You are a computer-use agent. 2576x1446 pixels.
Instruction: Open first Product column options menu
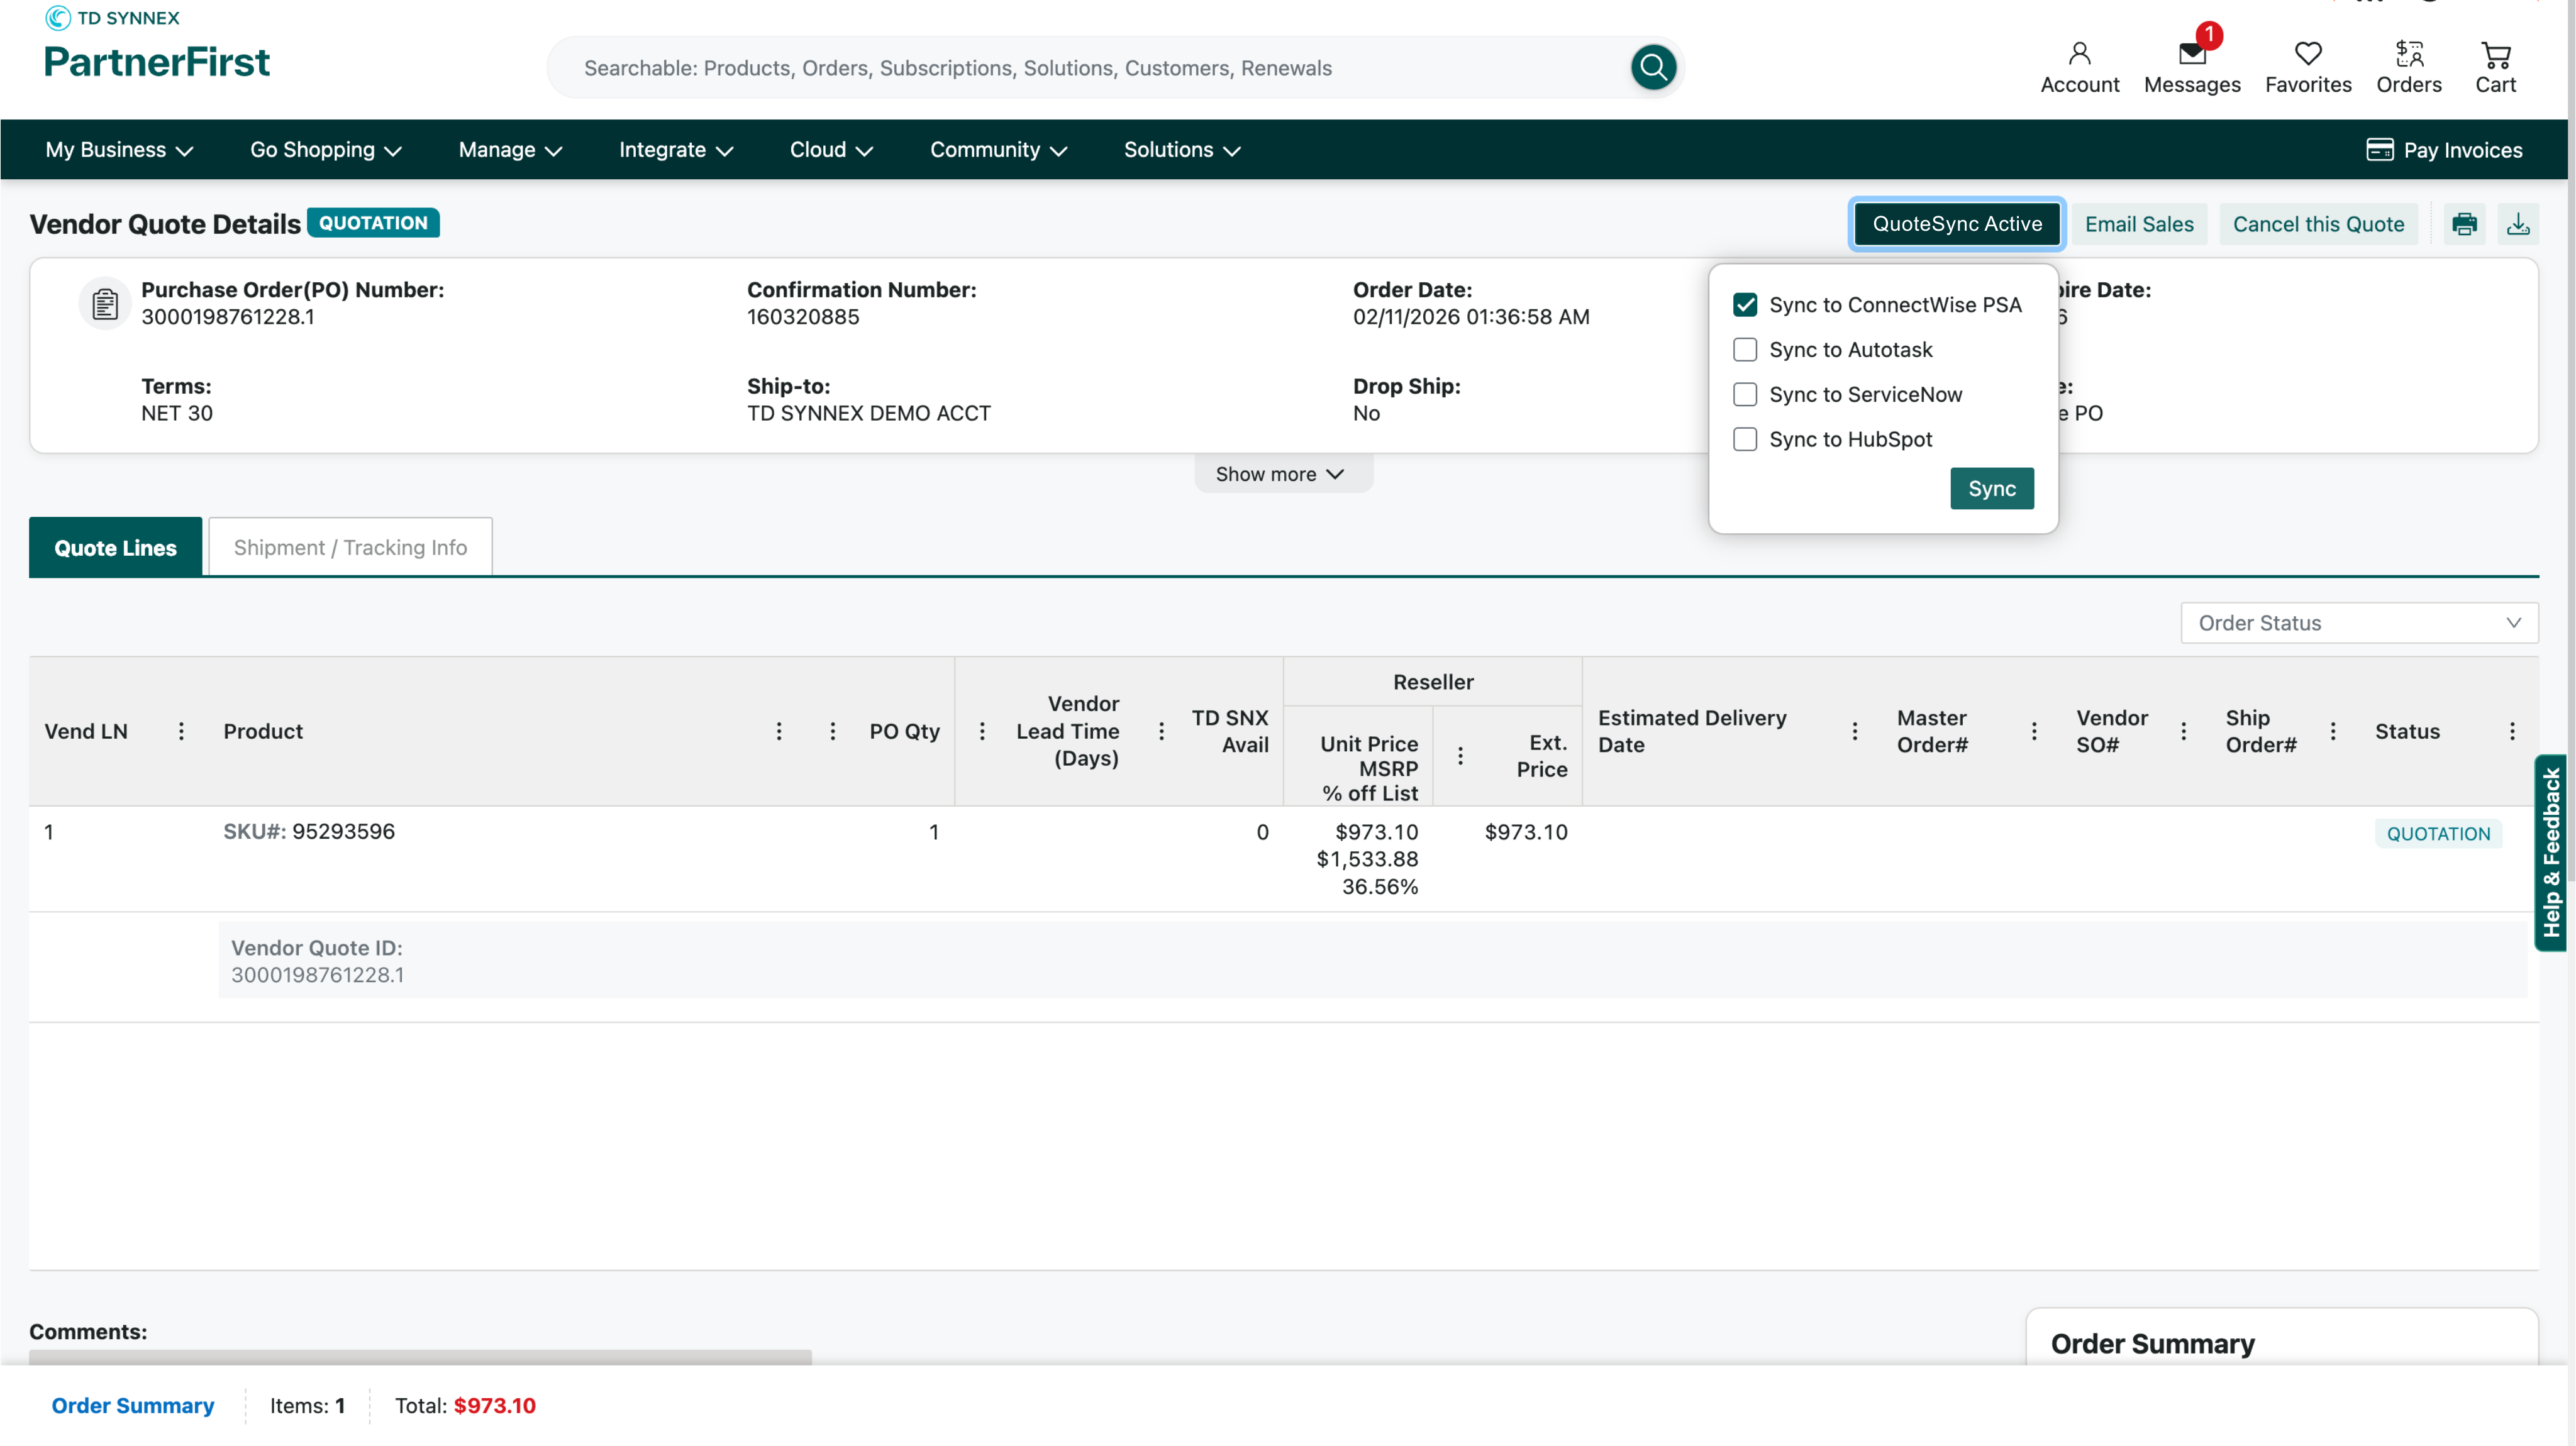(779, 731)
